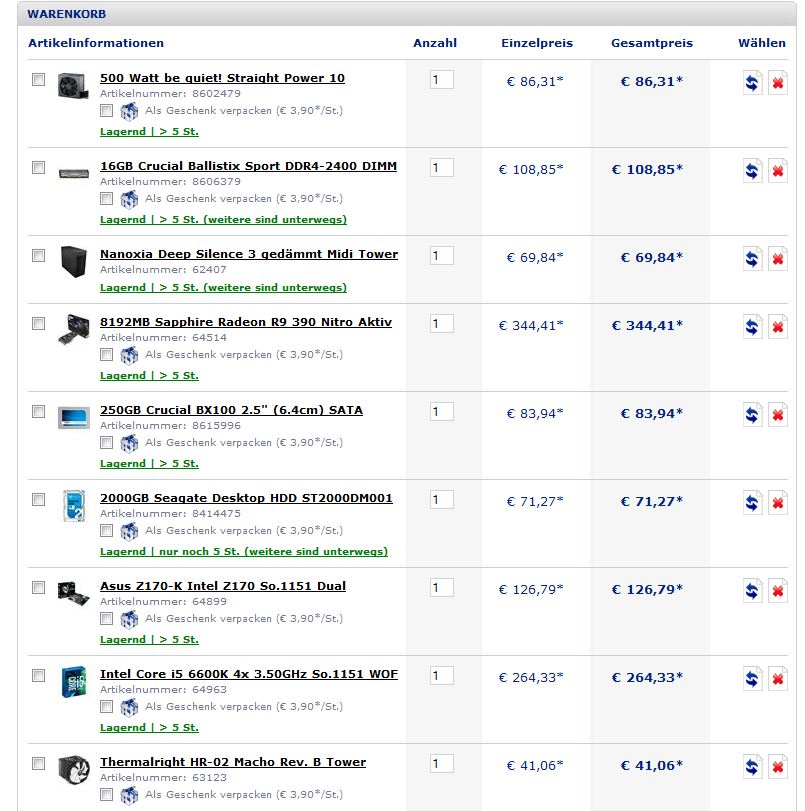805x811 pixels.
Task: Click the Seagate HDD stock availability link
Action: (243, 551)
